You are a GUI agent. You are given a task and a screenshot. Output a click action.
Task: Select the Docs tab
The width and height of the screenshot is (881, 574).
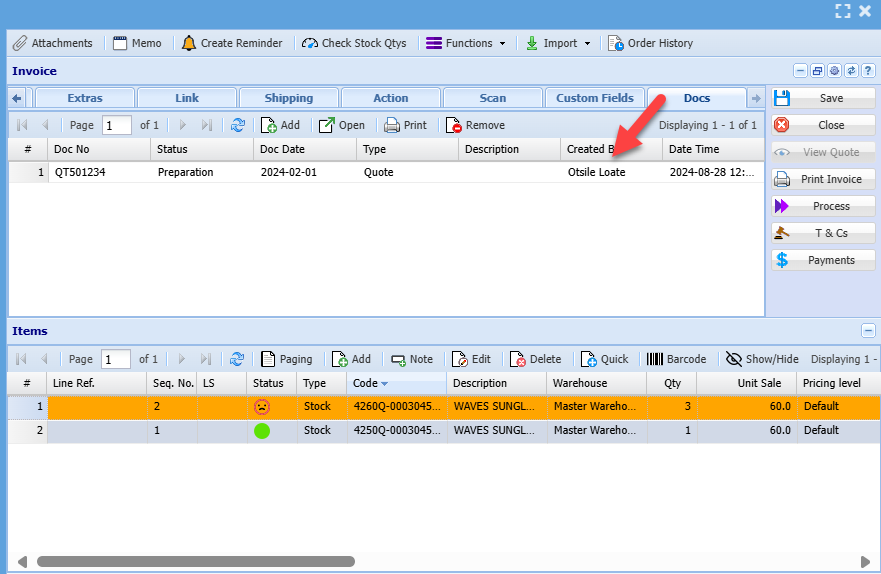(x=697, y=98)
